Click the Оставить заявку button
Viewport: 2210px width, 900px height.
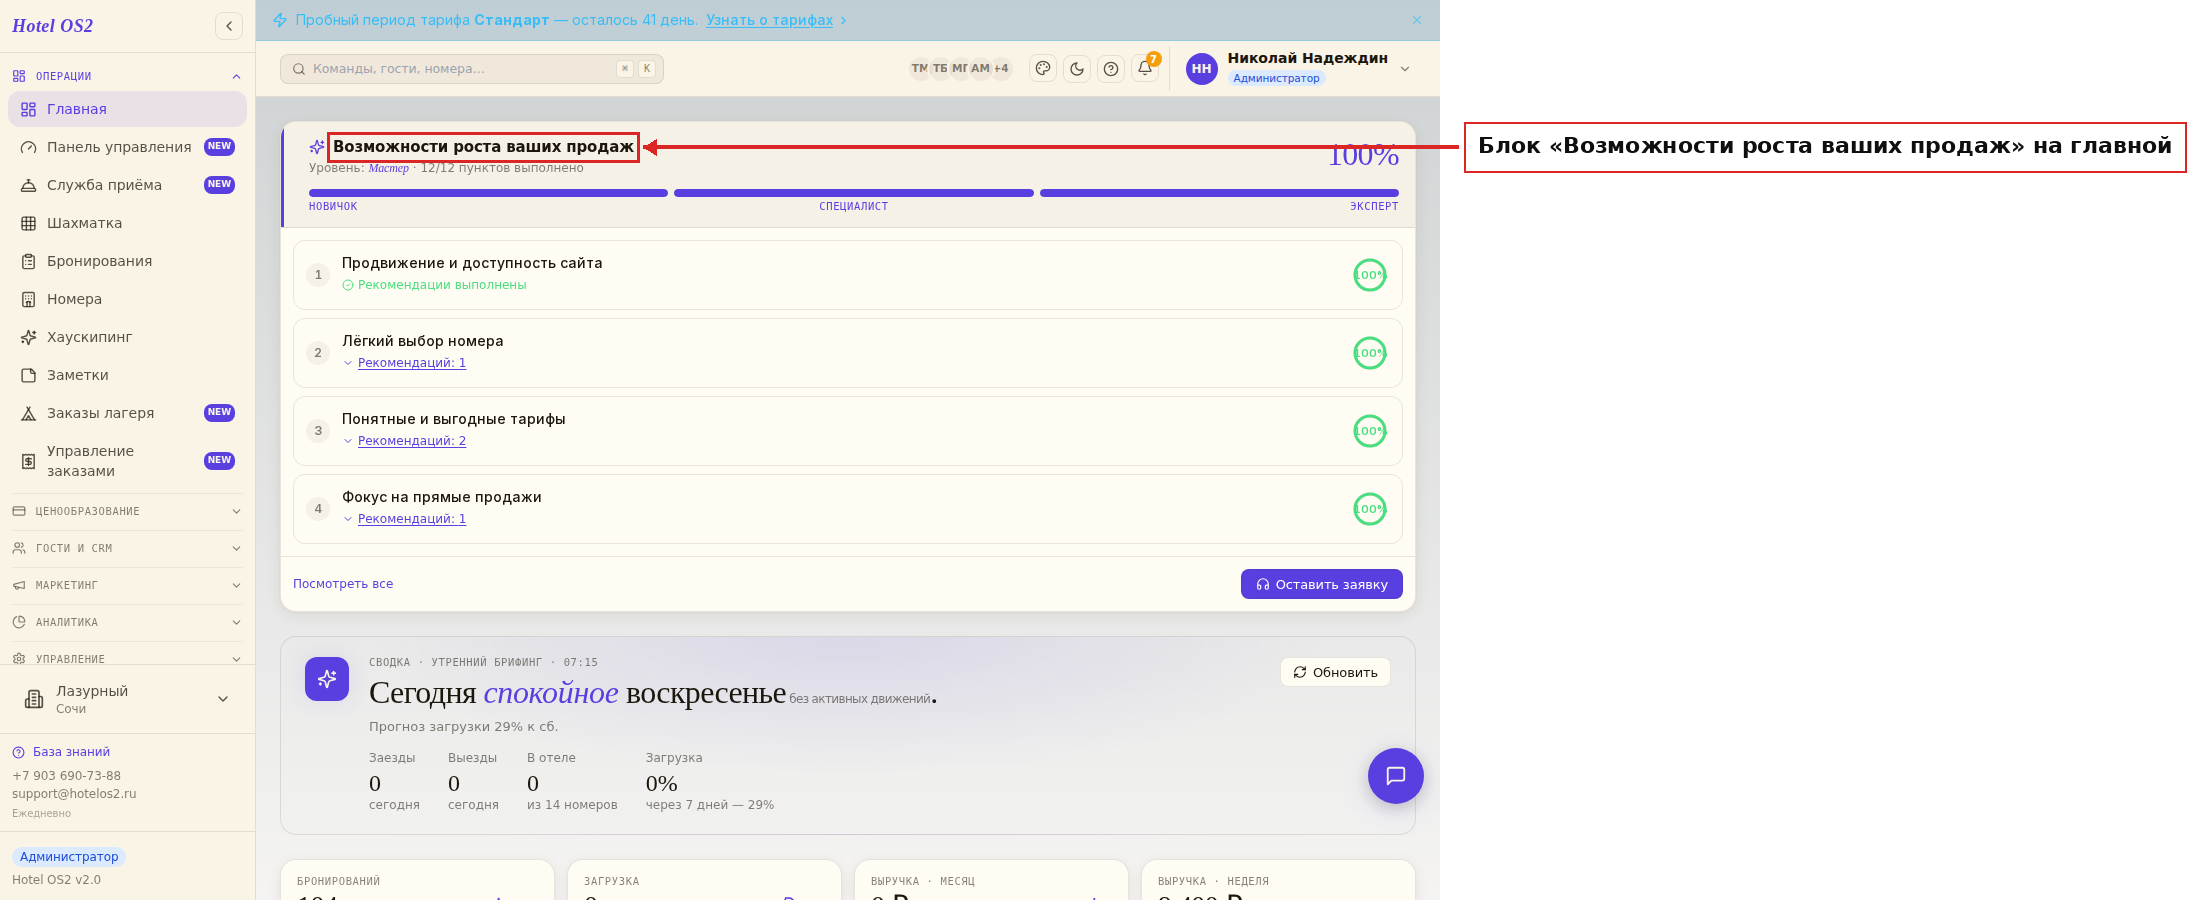(1322, 584)
